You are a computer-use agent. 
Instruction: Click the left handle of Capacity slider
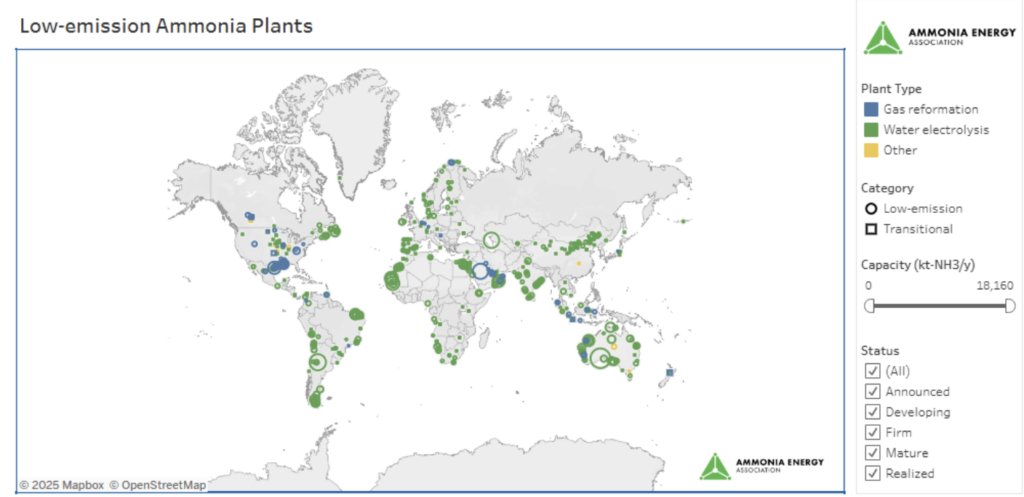(x=869, y=306)
